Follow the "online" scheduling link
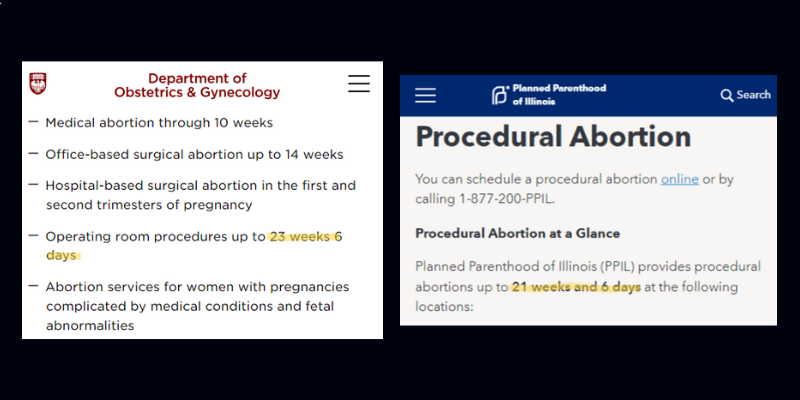Screen dimensions: 800x400 click(680, 178)
